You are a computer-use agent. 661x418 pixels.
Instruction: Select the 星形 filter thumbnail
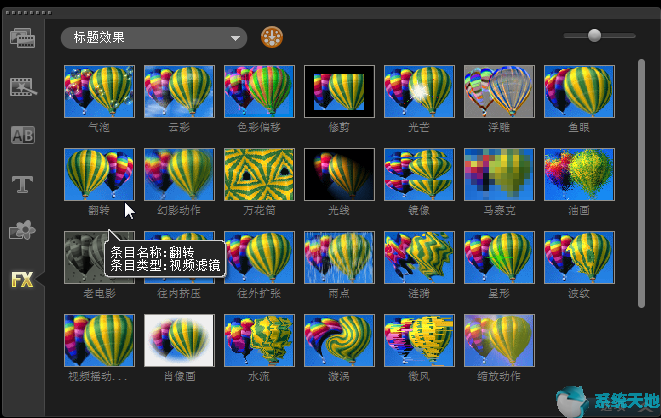coord(500,257)
